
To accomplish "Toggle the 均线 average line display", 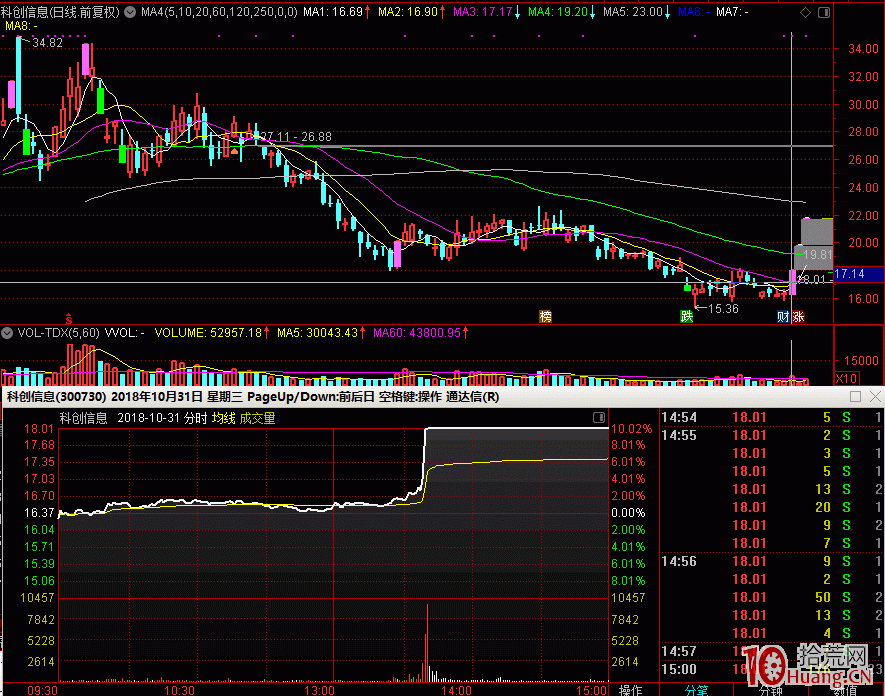I will [x=222, y=418].
